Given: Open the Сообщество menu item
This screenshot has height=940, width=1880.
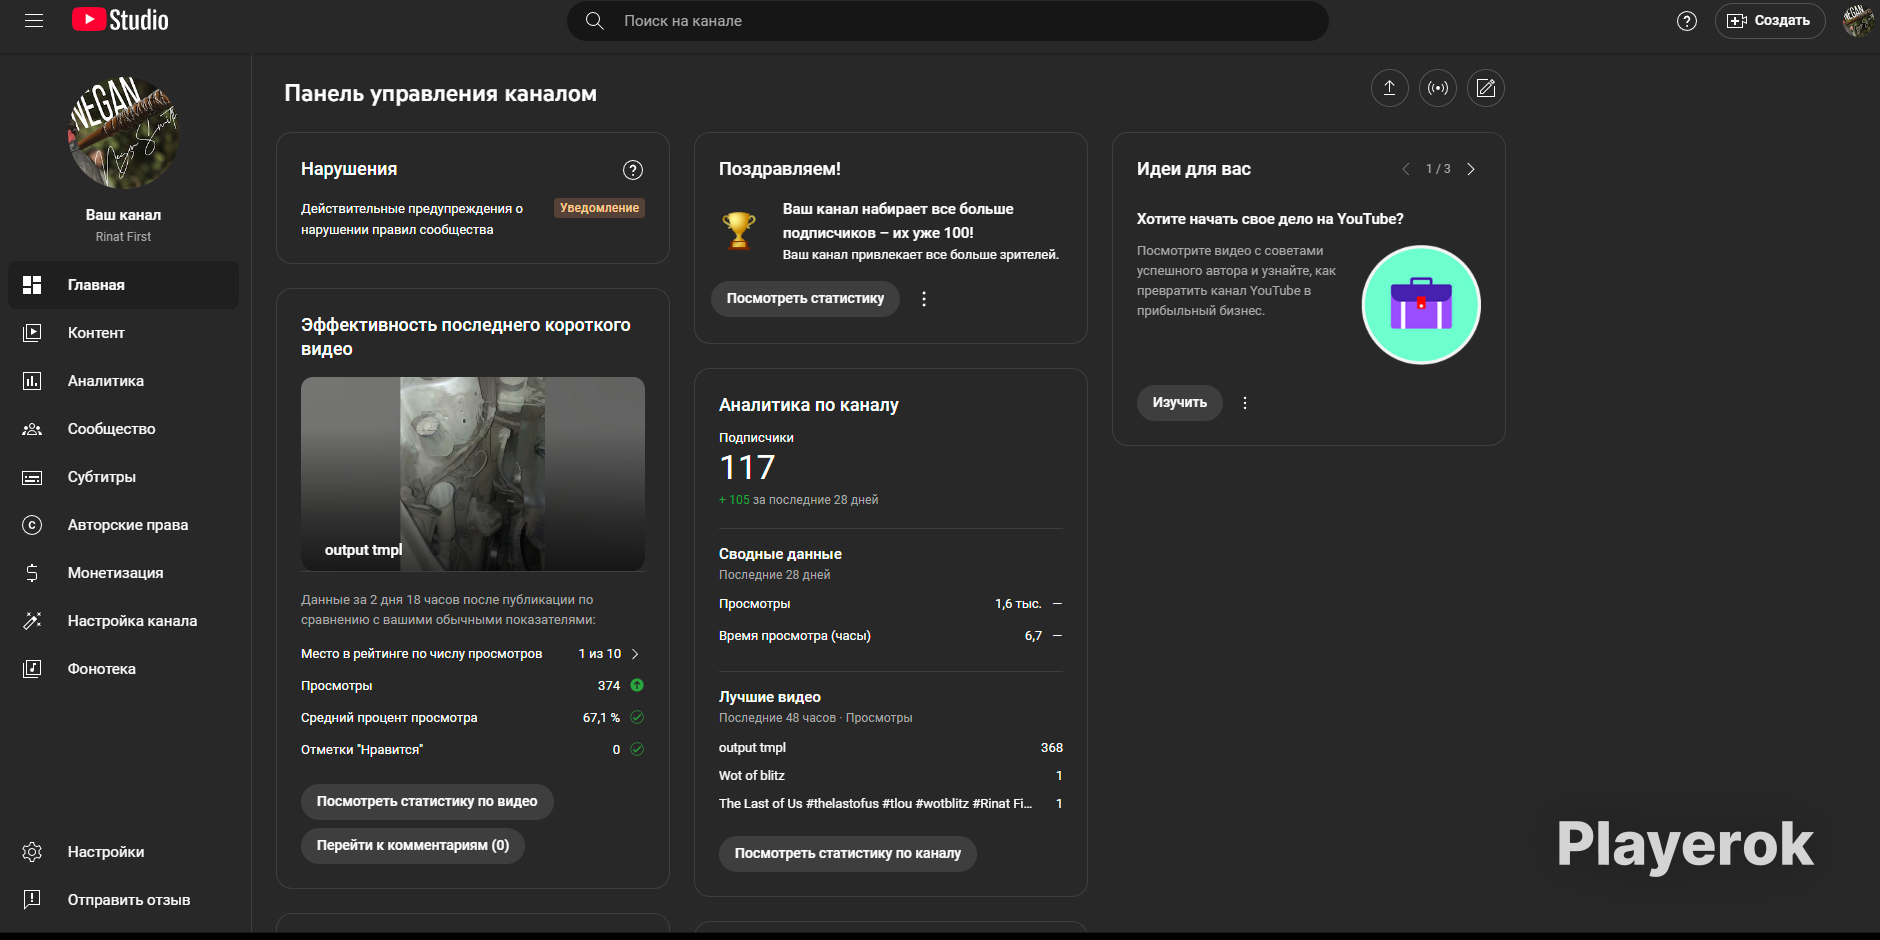Looking at the screenshot, I should click(x=123, y=429).
